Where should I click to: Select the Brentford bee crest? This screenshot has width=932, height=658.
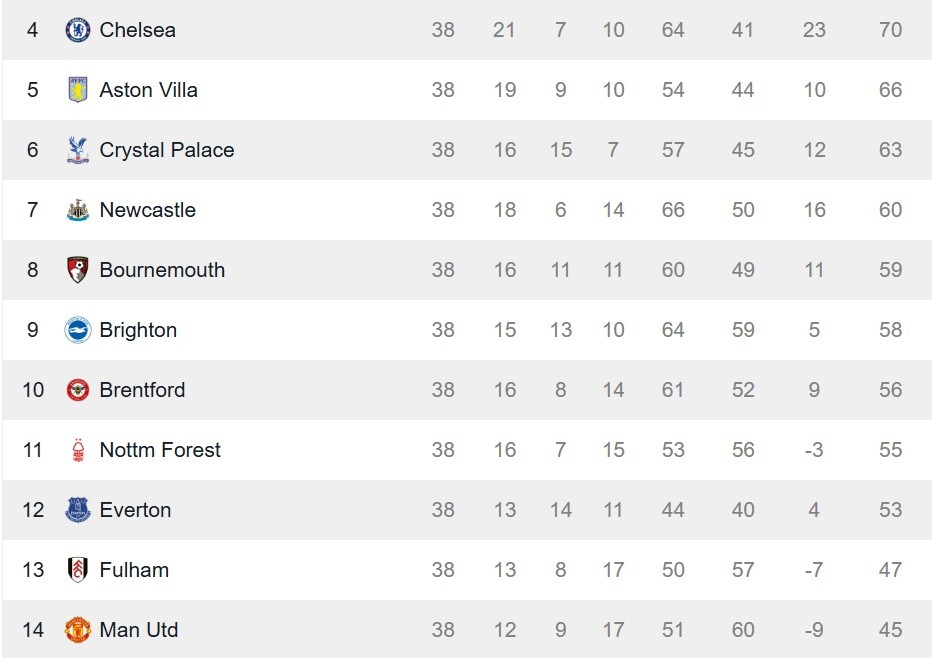coord(77,390)
